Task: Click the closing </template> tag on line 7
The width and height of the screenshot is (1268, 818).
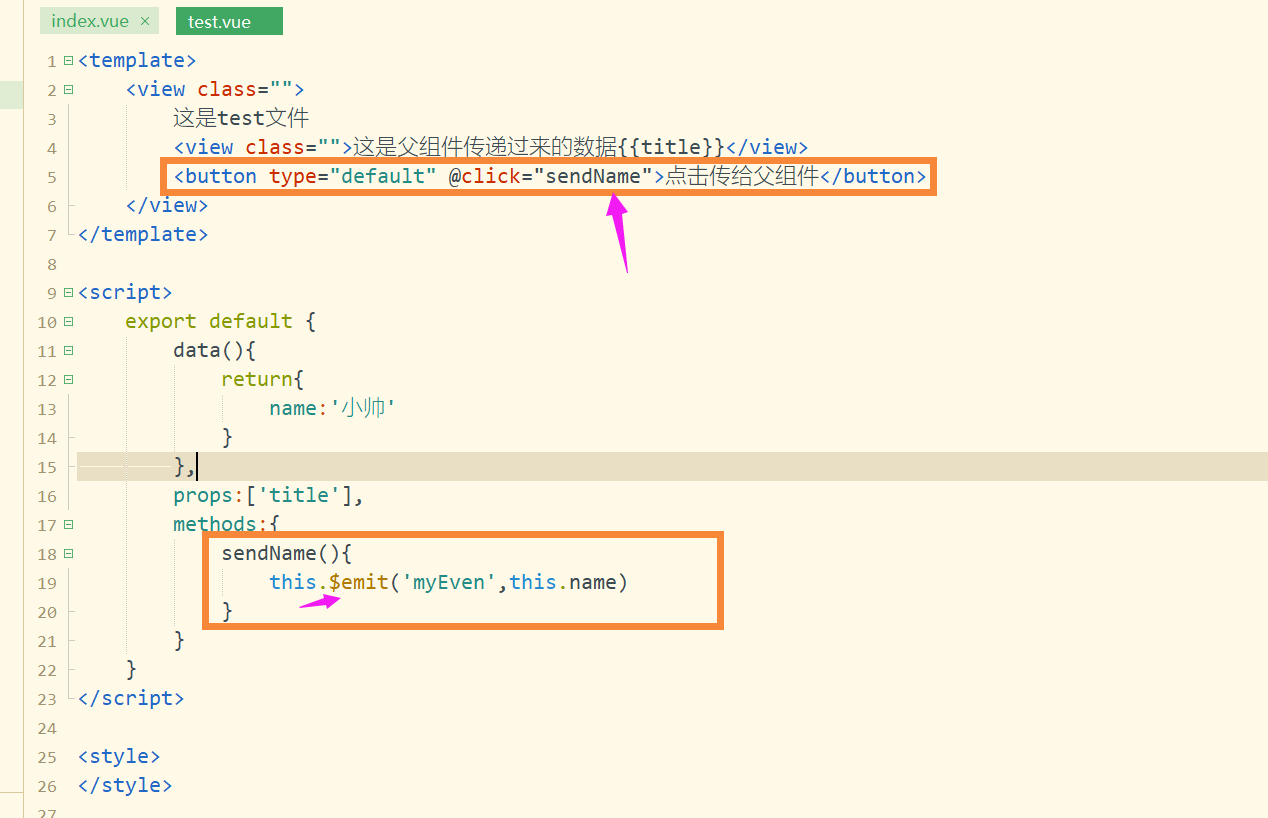Action: click(143, 234)
